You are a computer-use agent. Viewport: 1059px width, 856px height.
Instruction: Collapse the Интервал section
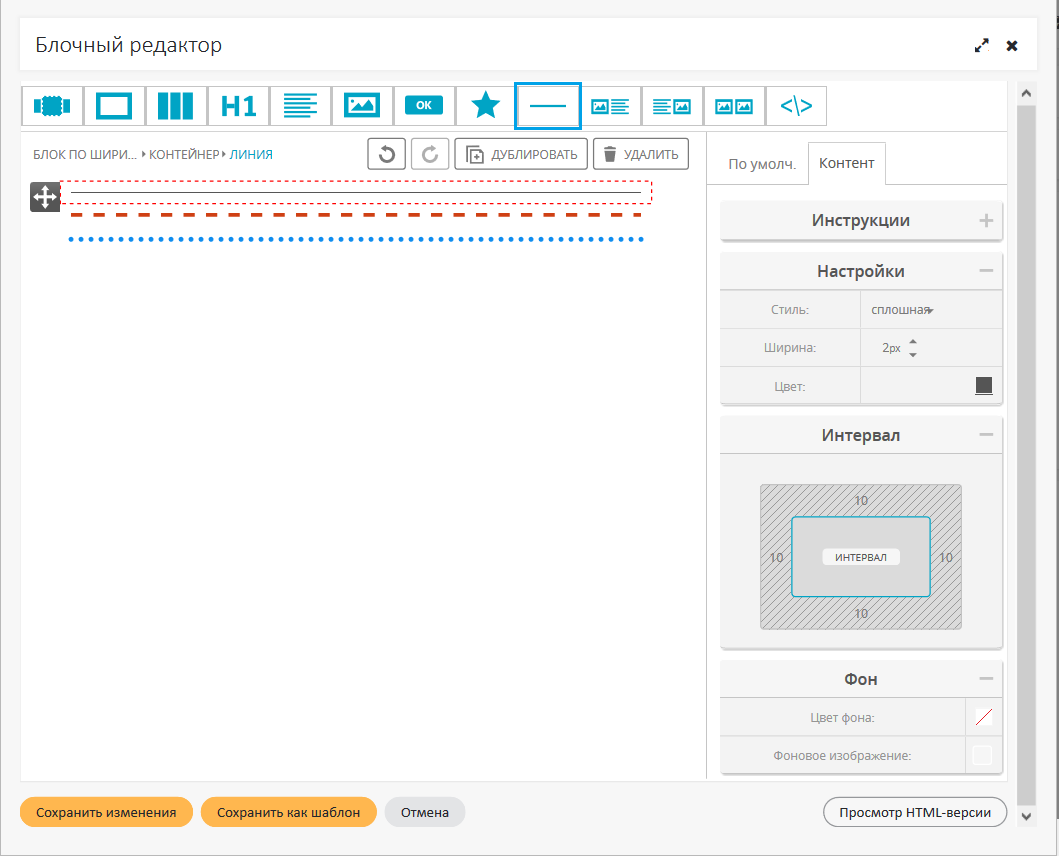pyautogui.click(x=986, y=435)
